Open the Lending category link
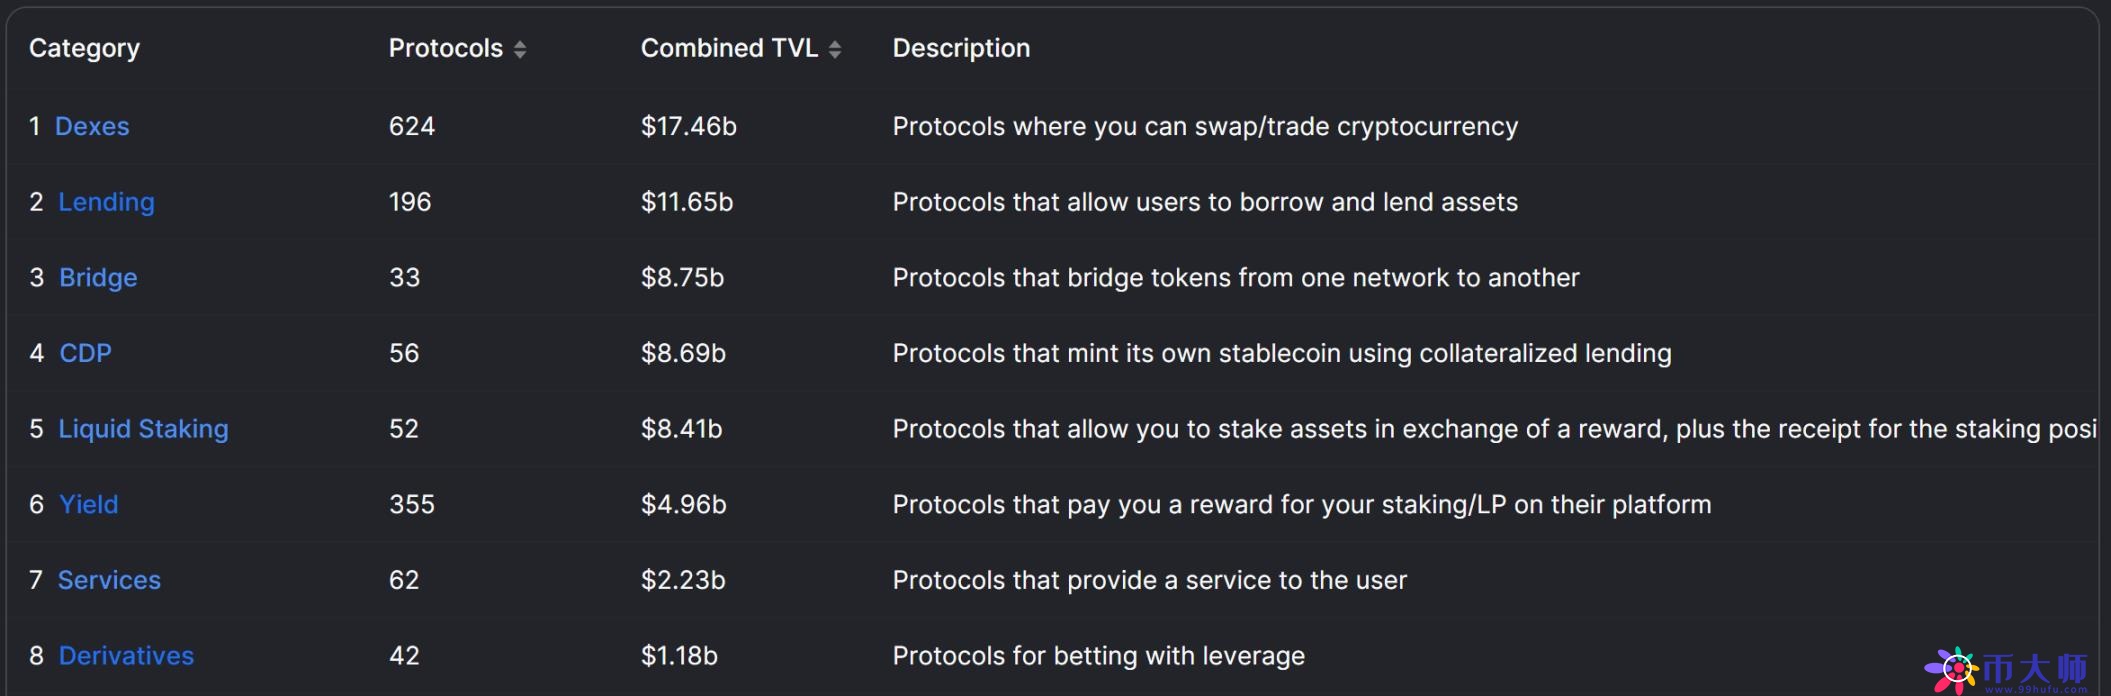The height and width of the screenshot is (696, 2111). (106, 202)
